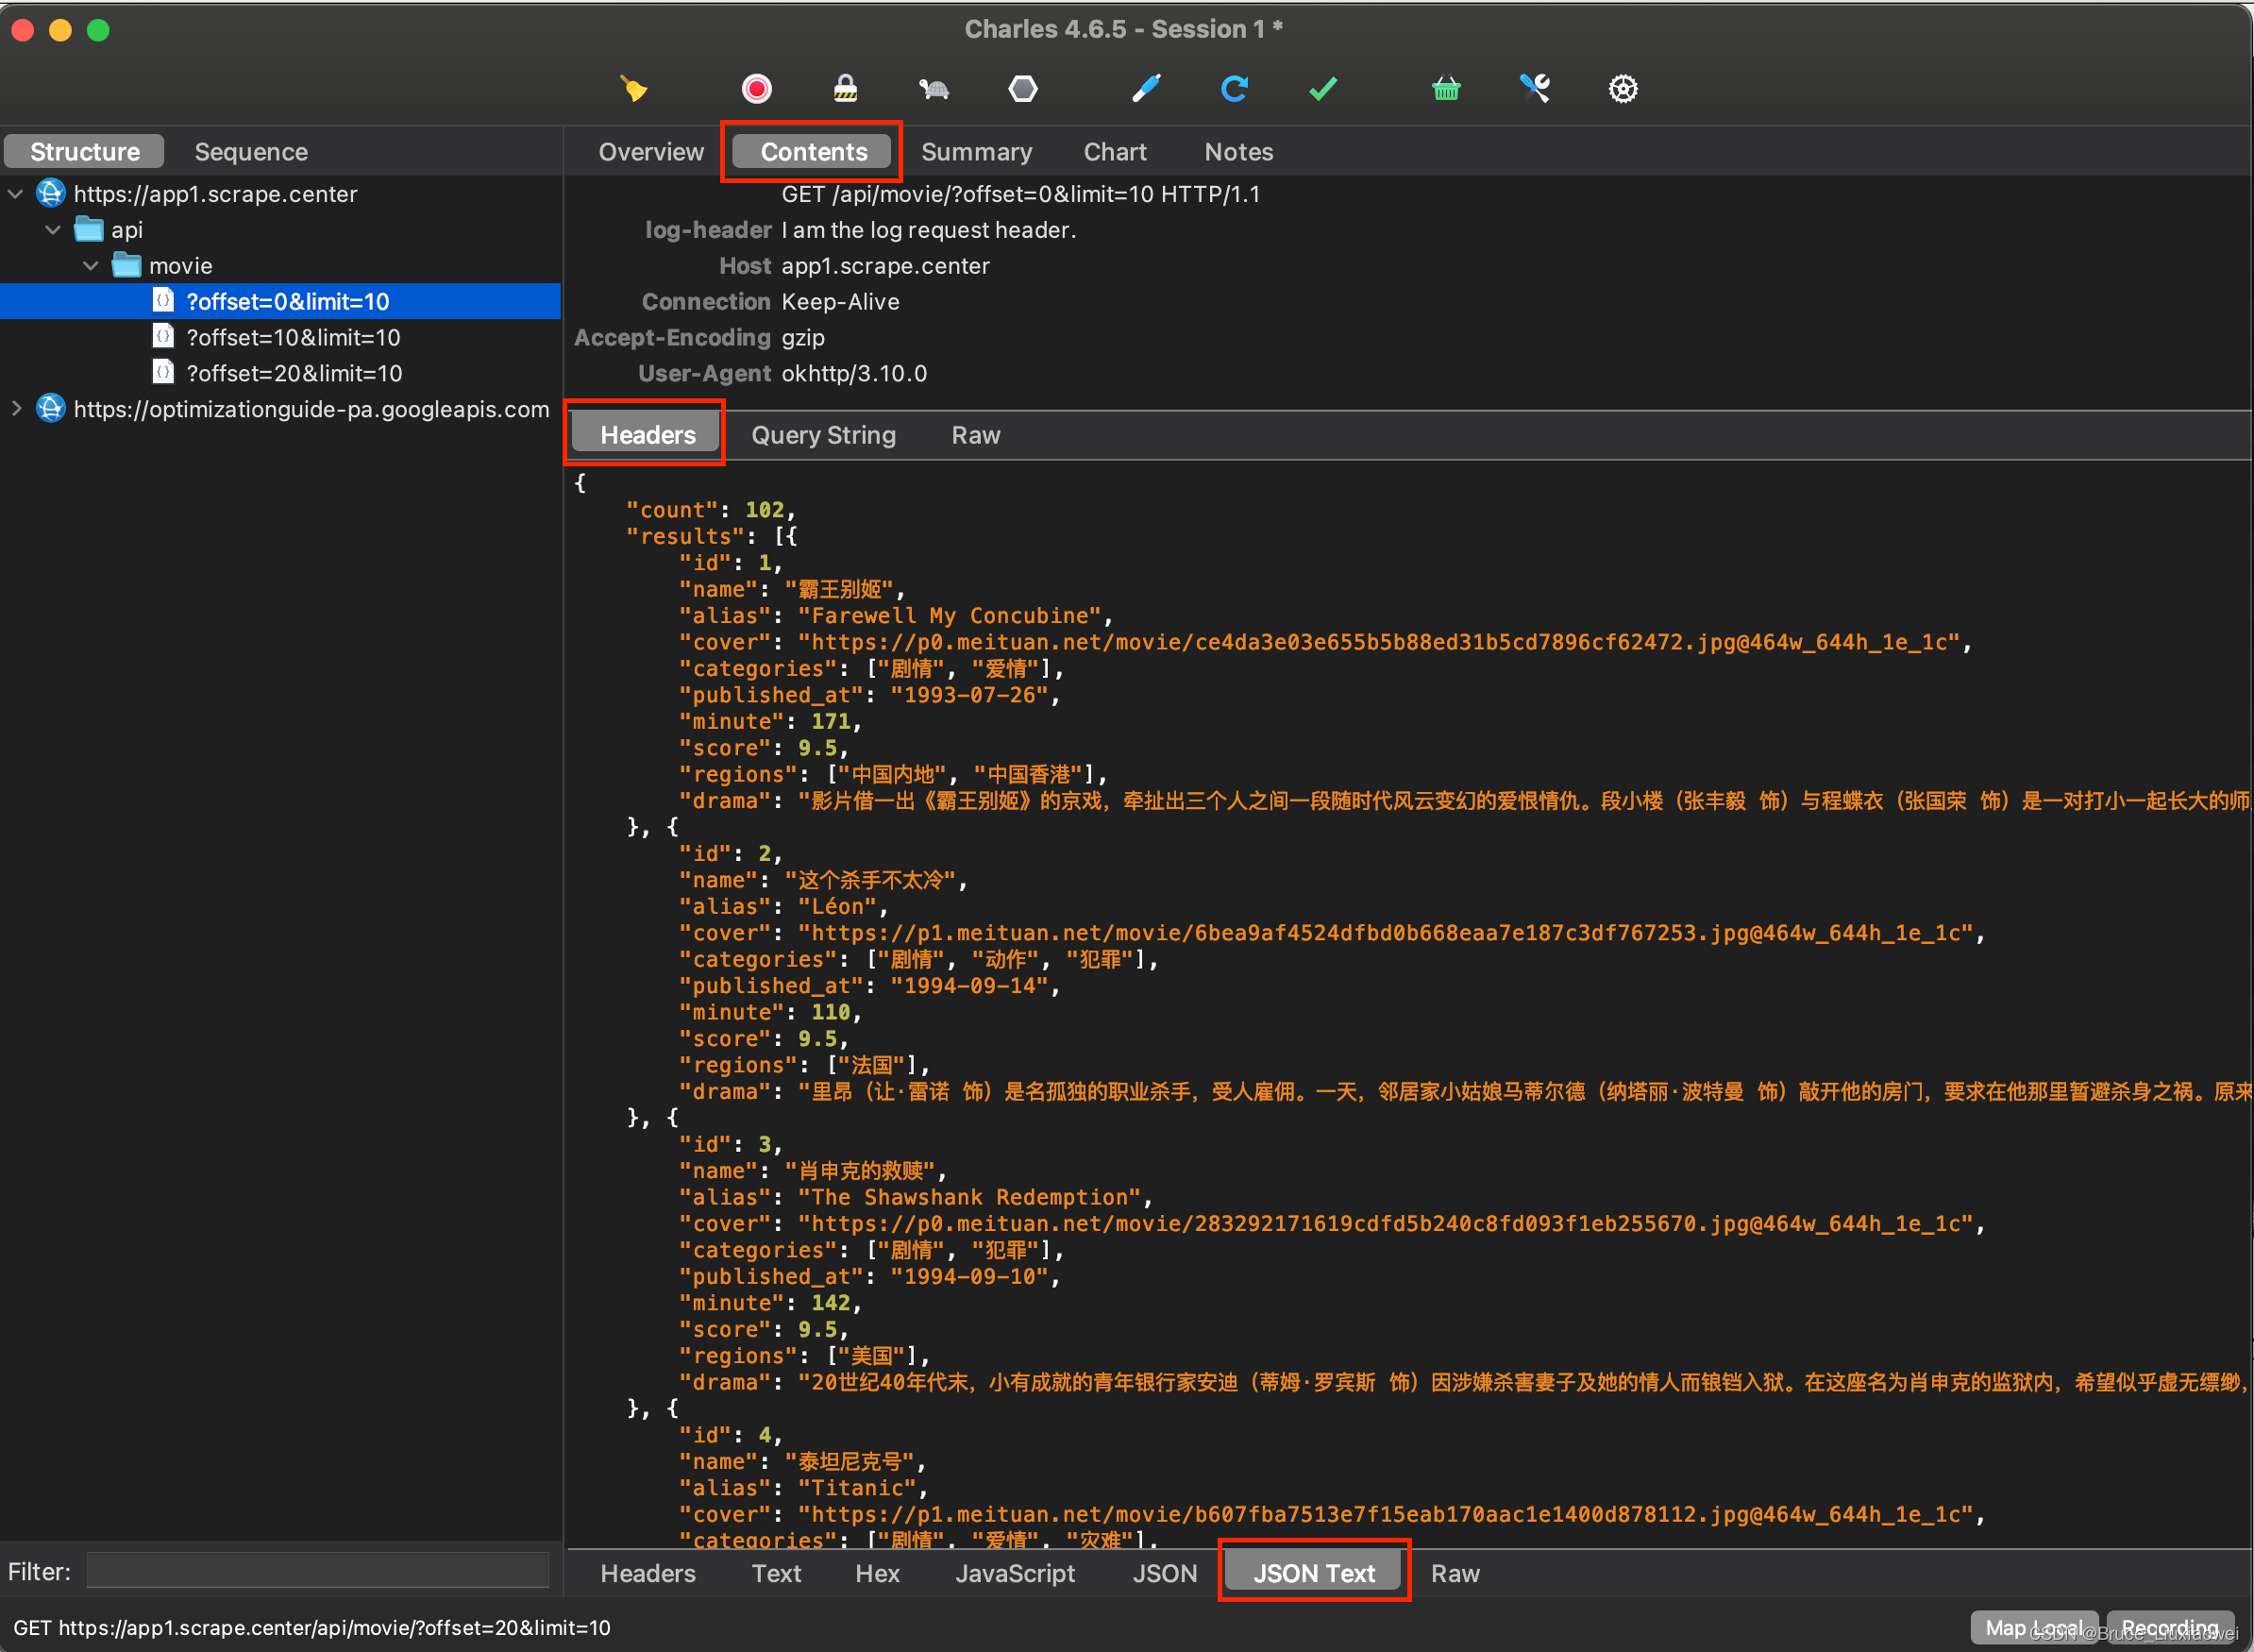This screenshot has height=1652, width=2254.
Task: Click the green basket purchase icon
Action: pyautogui.click(x=1446, y=89)
